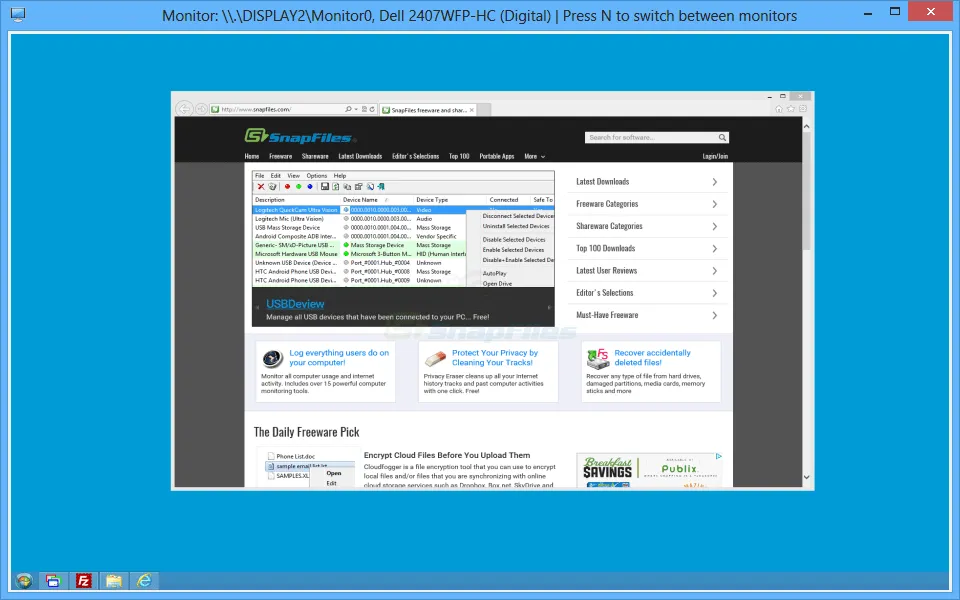960x600 pixels.
Task: Expand the Must-Have Freeware sidebar chevron
Action: coord(714,315)
